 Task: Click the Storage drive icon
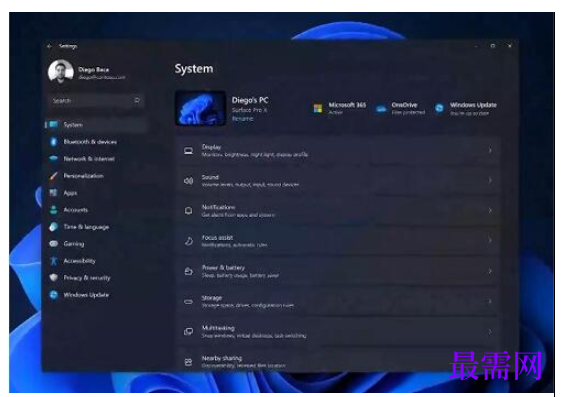click(x=189, y=302)
